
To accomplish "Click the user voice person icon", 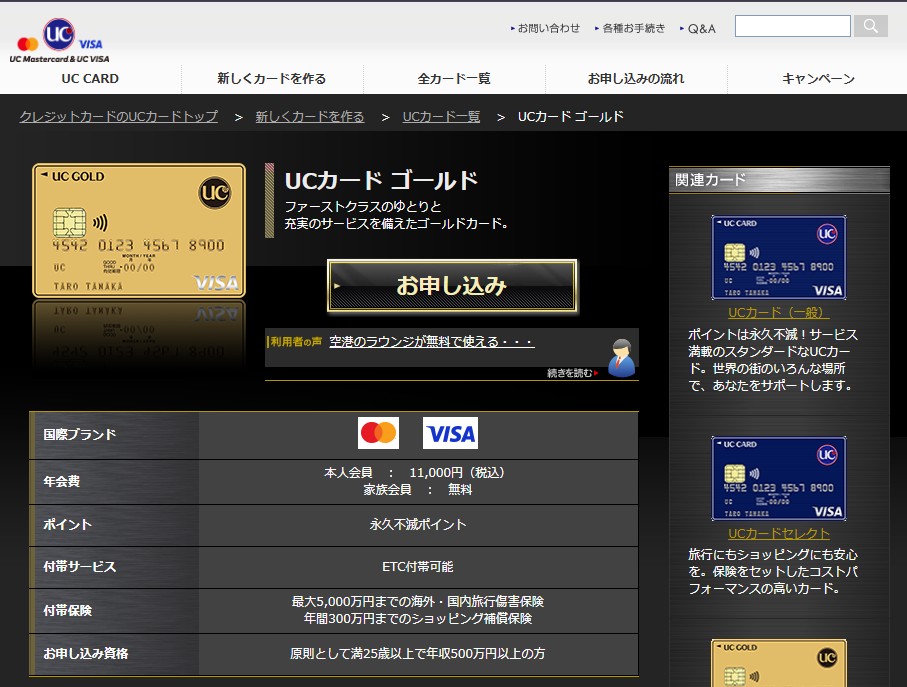I will 621,356.
